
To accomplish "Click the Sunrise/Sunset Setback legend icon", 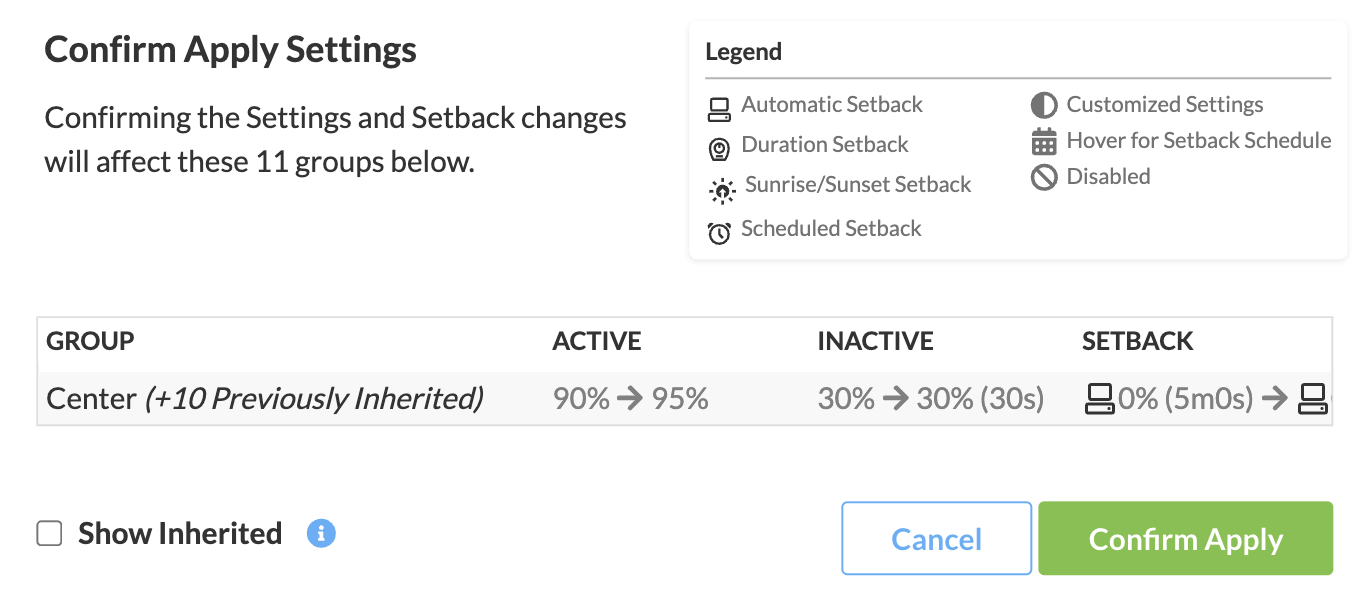I will point(721,189).
